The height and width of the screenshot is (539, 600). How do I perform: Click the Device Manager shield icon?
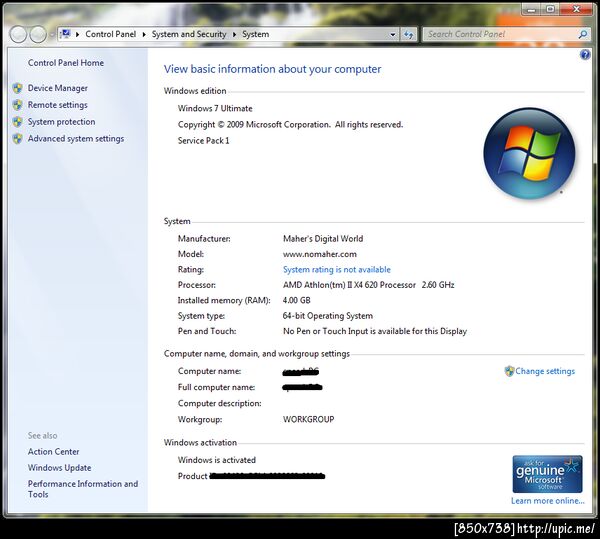coord(17,88)
